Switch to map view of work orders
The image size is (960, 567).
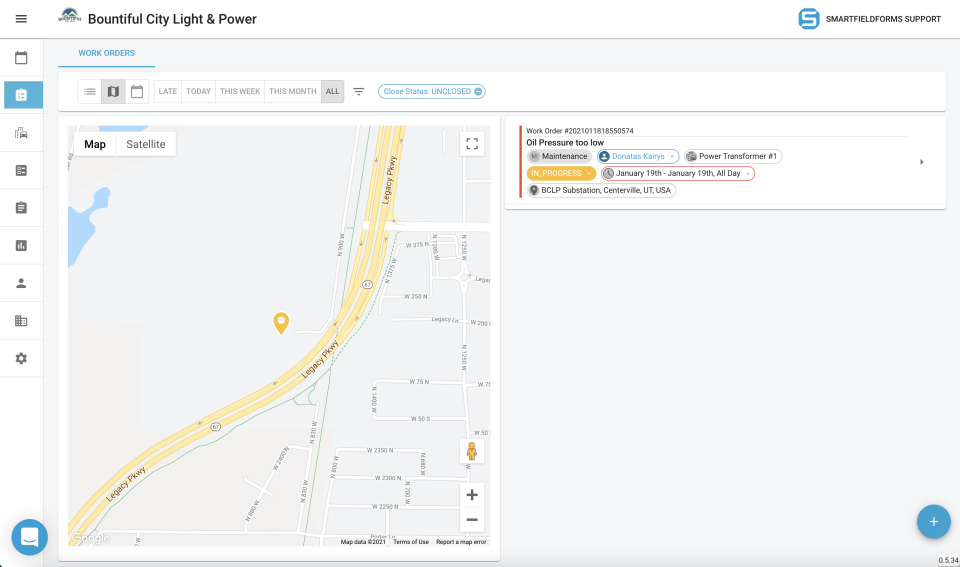tap(113, 91)
